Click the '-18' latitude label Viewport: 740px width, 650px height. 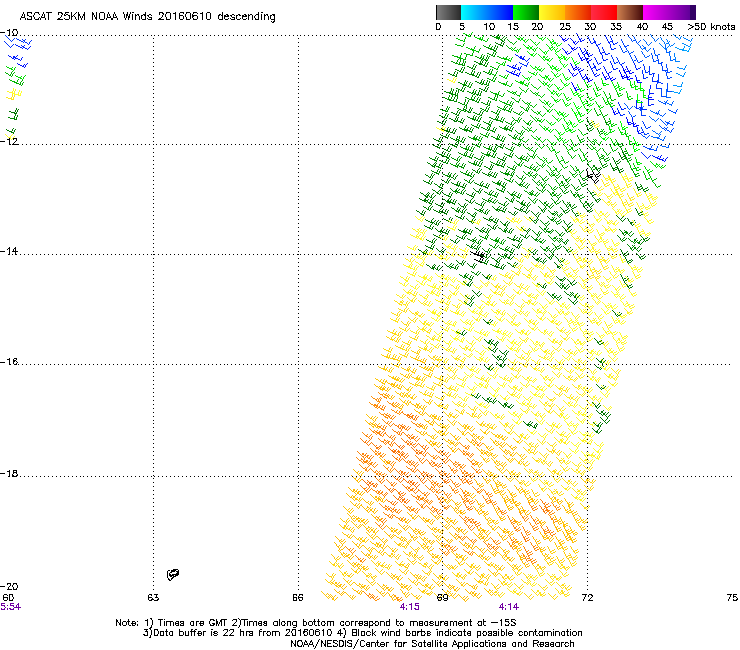[x=9, y=473]
